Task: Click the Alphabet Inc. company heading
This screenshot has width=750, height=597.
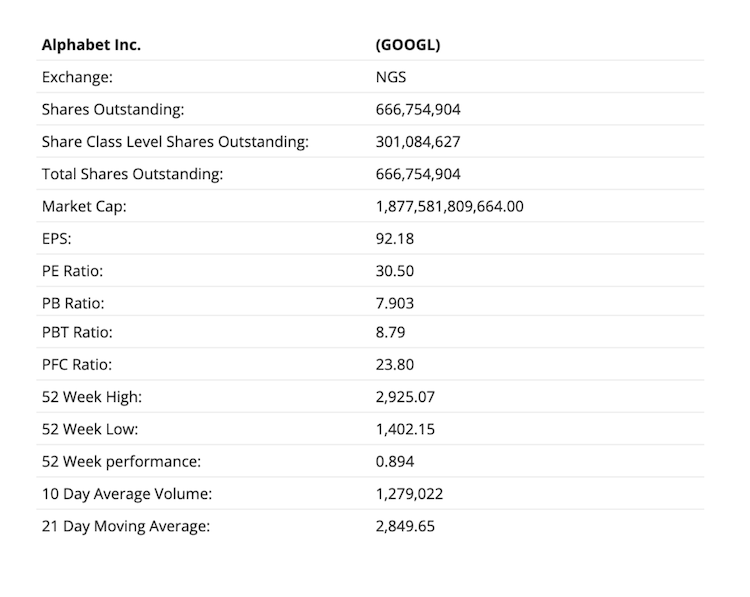Action: (x=91, y=45)
